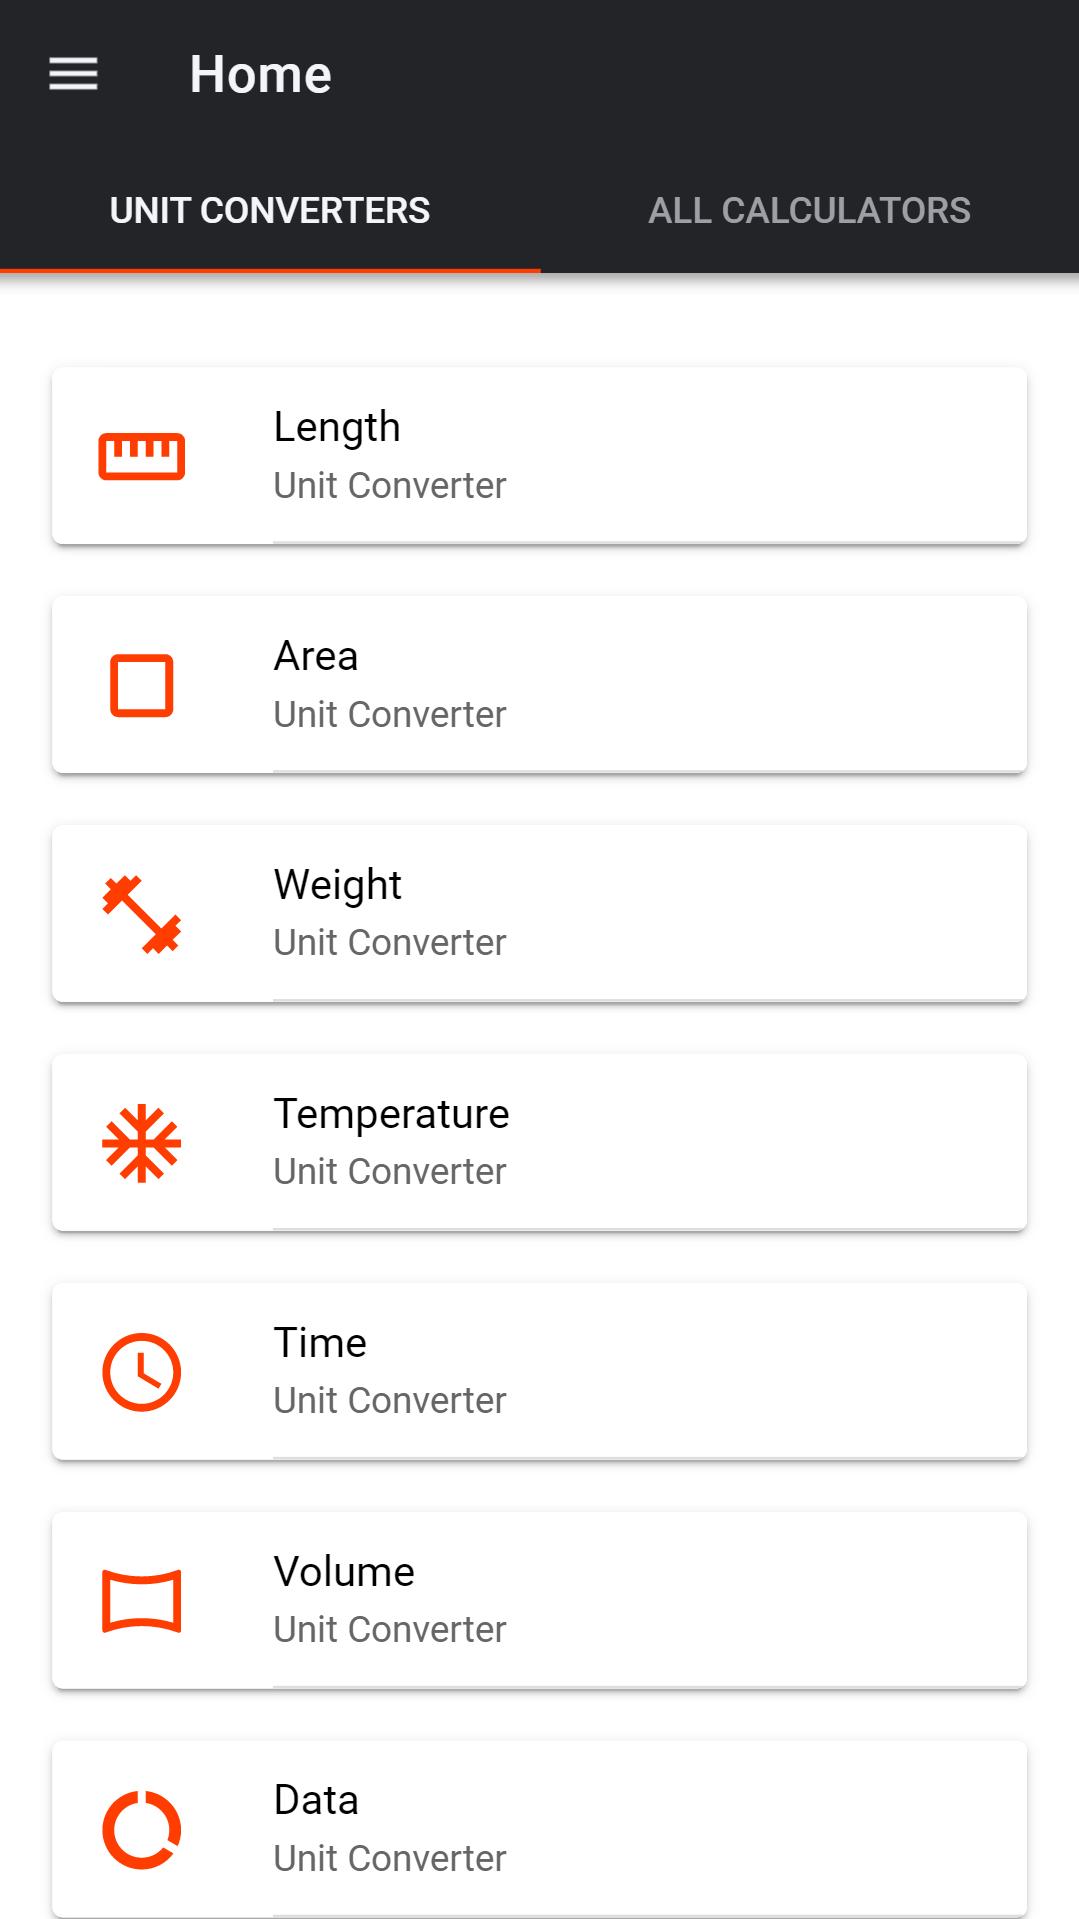Open the Length unit converter card
The width and height of the screenshot is (1079, 1919).
click(539, 456)
